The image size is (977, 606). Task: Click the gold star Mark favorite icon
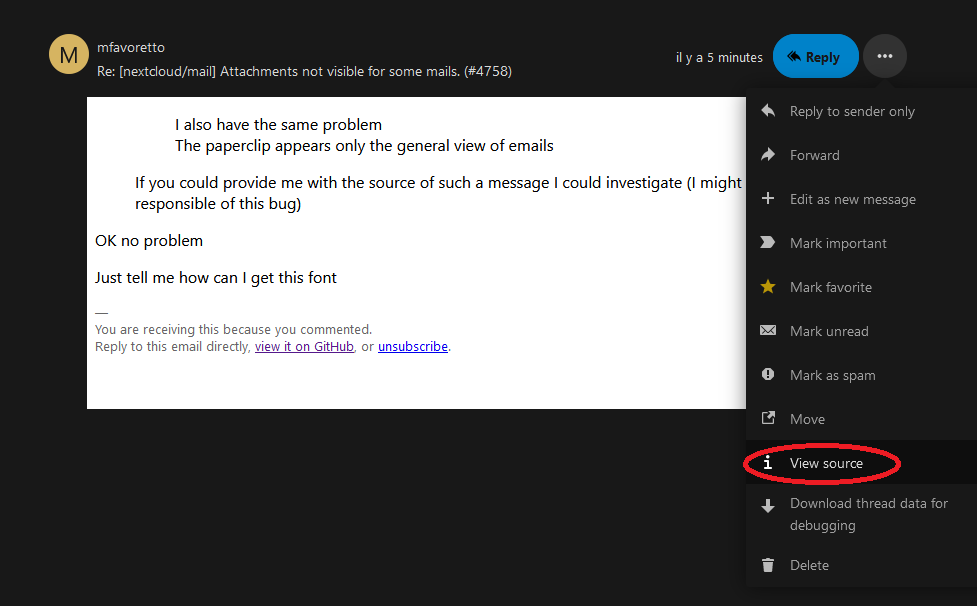pyautogui.click(x=768, y=286)
